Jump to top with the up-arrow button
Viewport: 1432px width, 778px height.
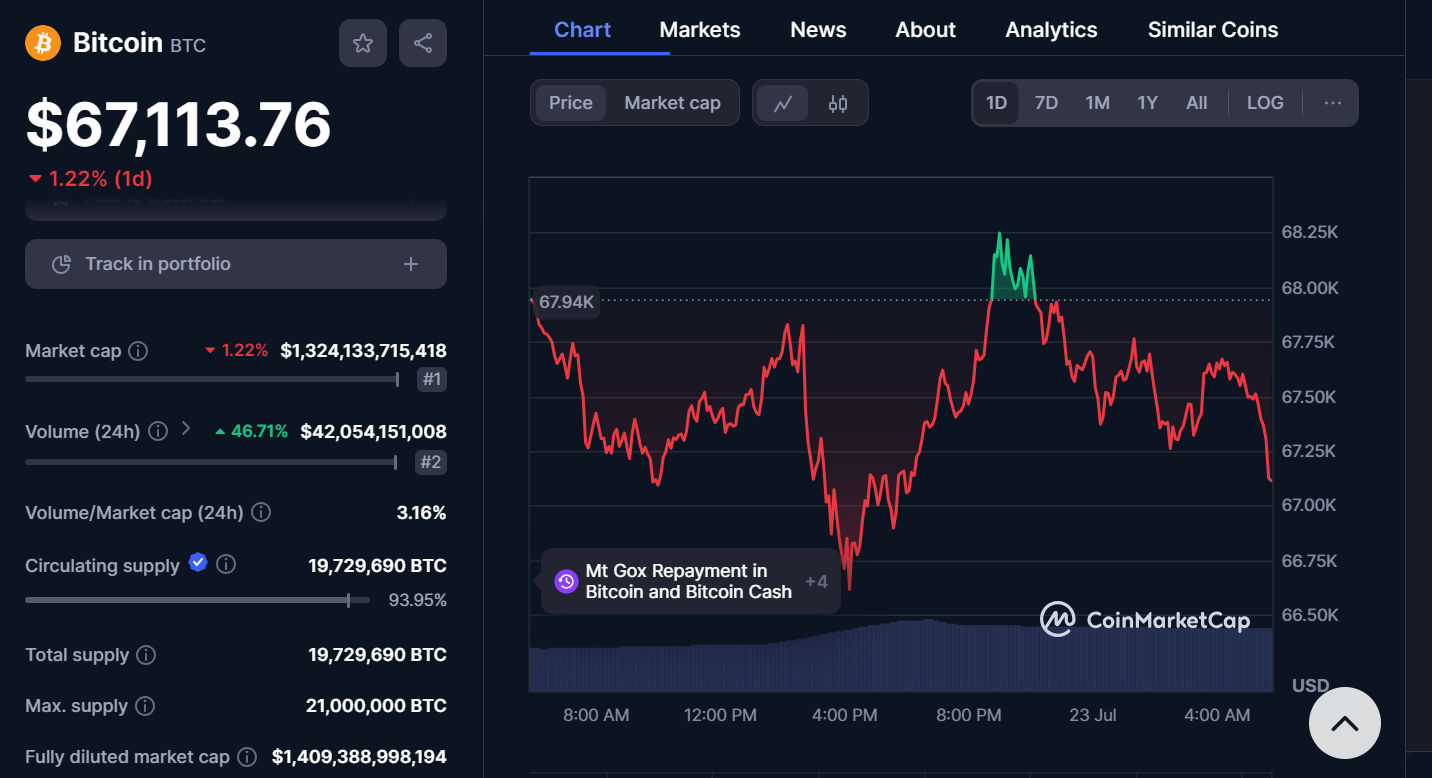[x=1344, y=723]
